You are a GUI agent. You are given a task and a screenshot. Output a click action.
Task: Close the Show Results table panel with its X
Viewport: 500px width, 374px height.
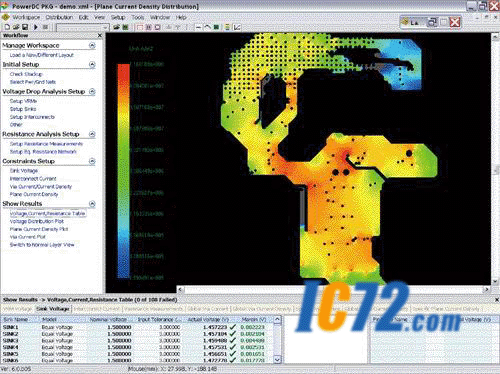497,300
